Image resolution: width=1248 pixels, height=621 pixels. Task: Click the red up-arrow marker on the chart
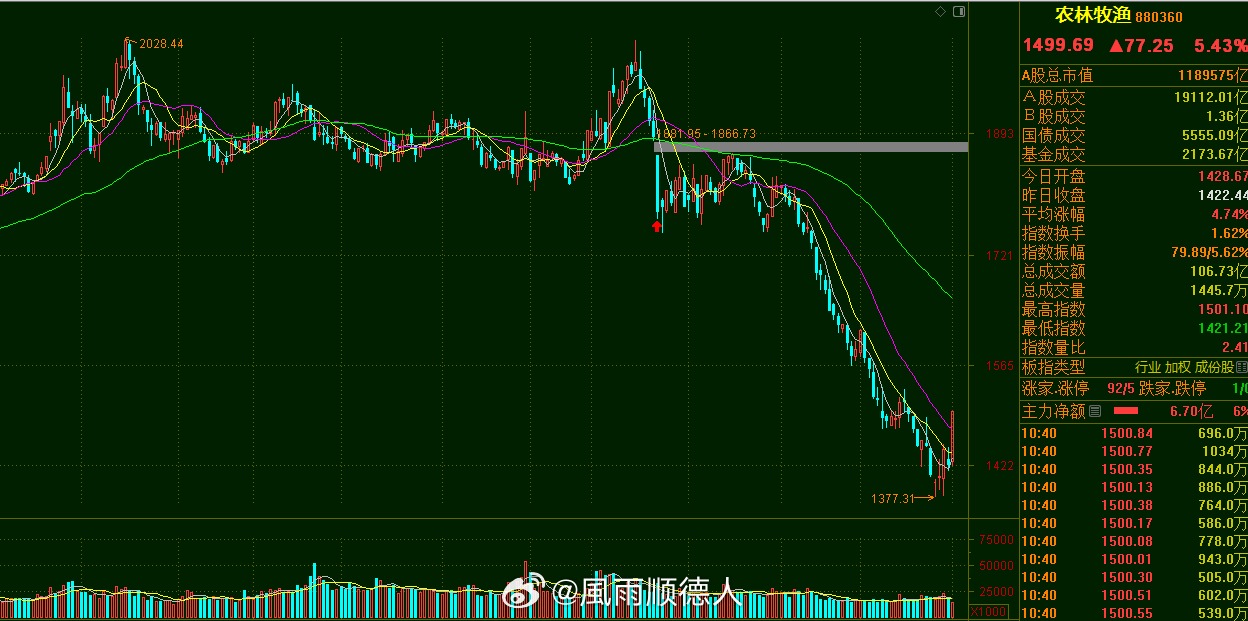[x=658, y=226]
